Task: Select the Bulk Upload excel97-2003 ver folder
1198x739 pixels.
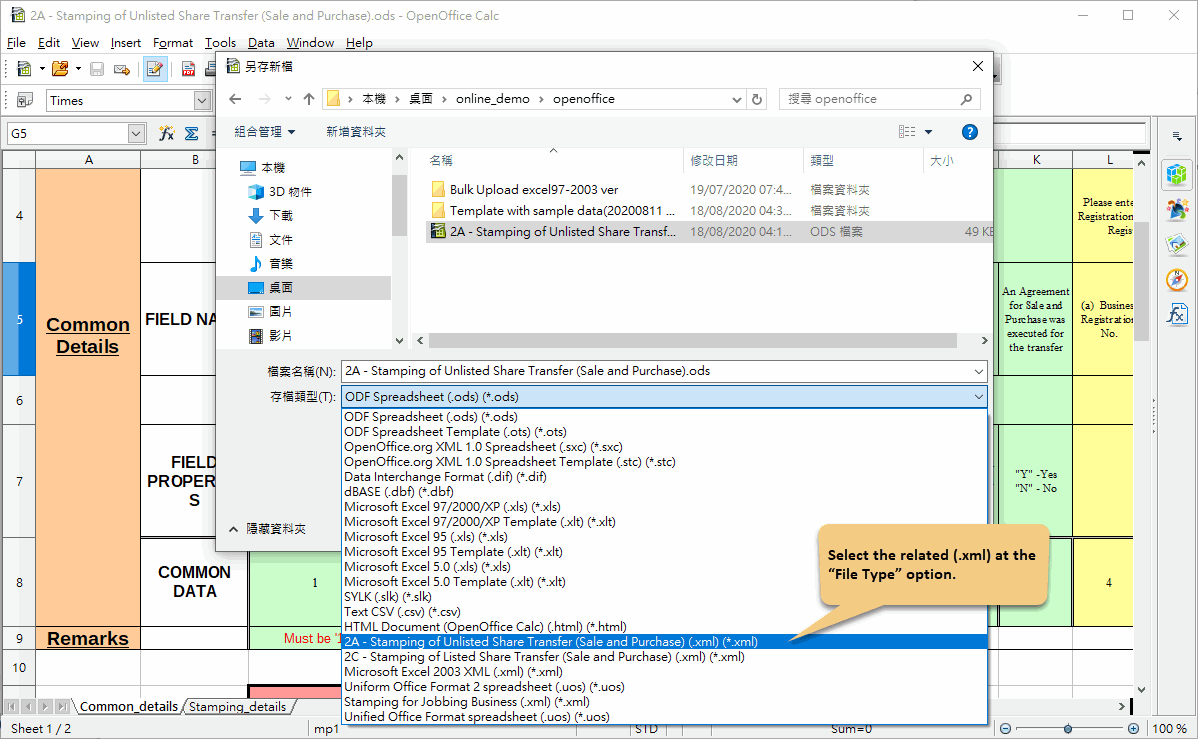Action: pyautogui.click(x=533, y=190)
